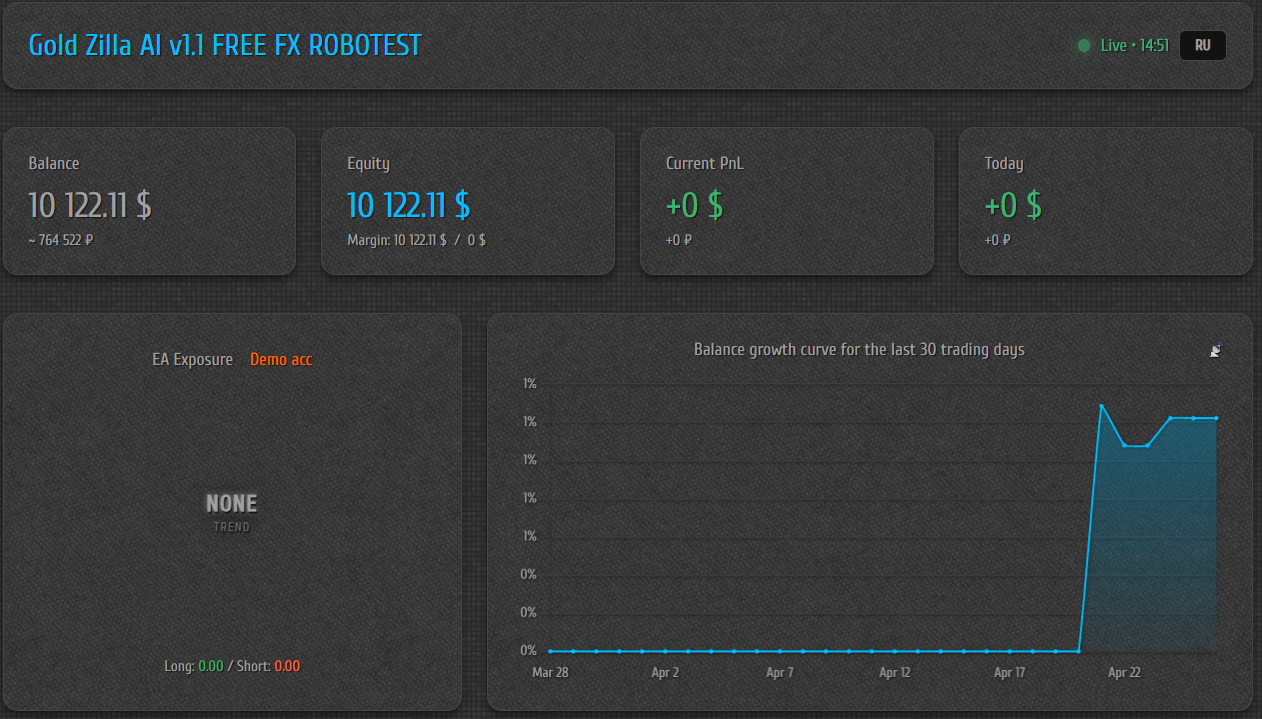Click the green Live status dot
The height and width of the screenshot is (719, 1262).
click(1084, 46)
